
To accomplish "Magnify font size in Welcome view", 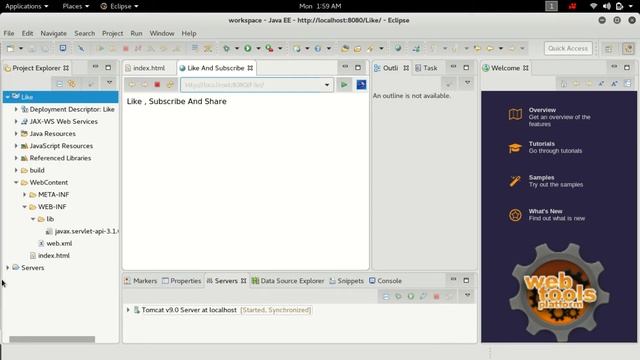I will click(x=614, y=84).
